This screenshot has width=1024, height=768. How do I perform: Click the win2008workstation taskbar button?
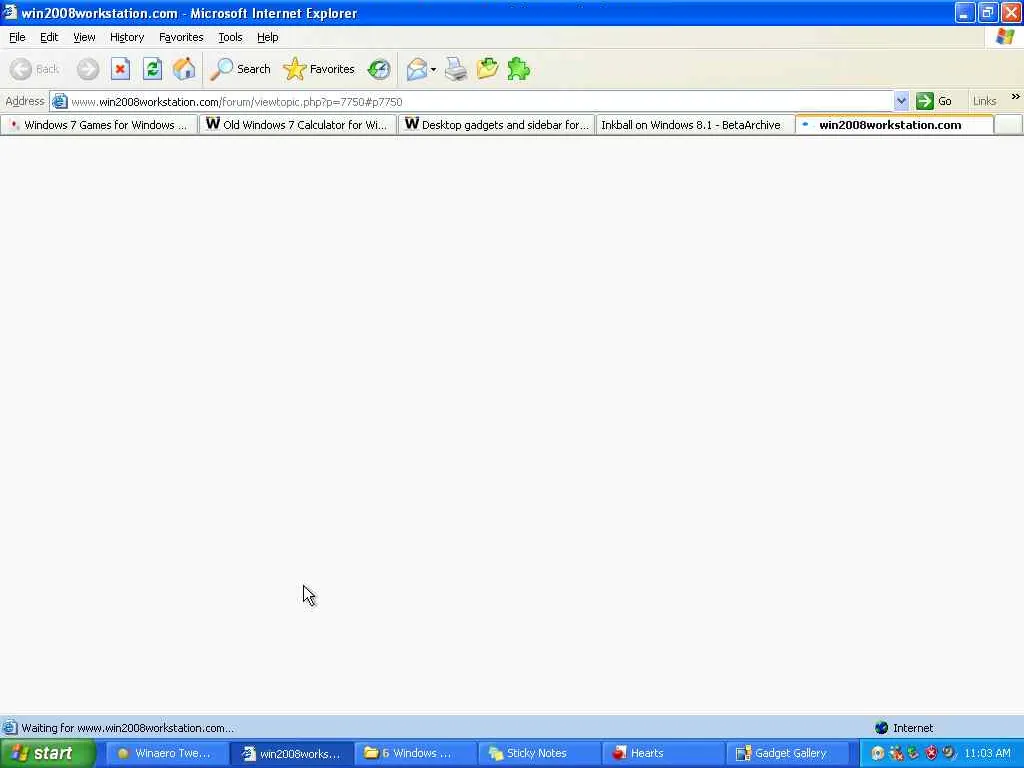[x=293, y=753]
